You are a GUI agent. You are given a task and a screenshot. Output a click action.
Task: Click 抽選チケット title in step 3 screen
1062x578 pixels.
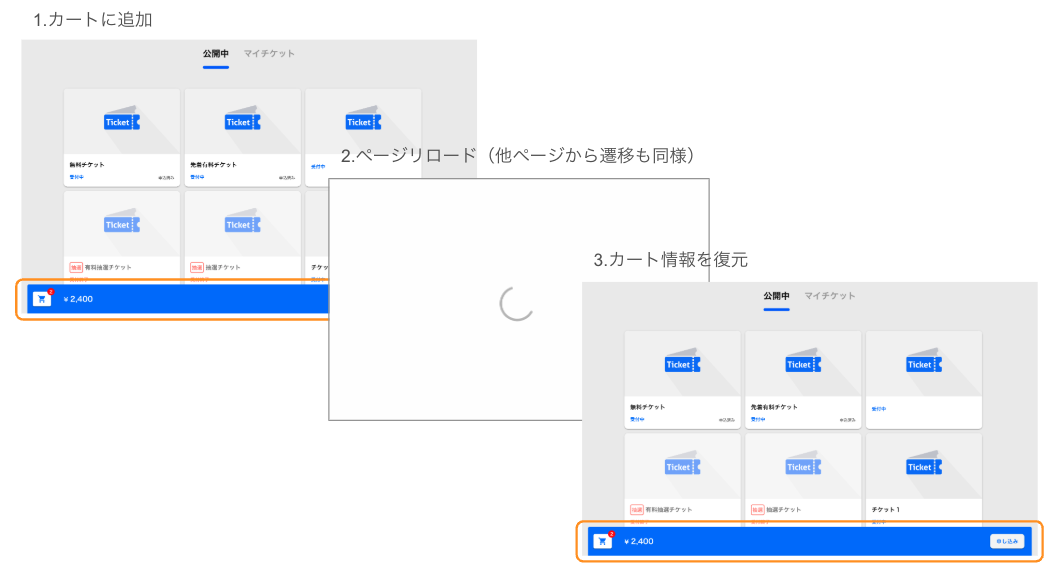point(784,510)
